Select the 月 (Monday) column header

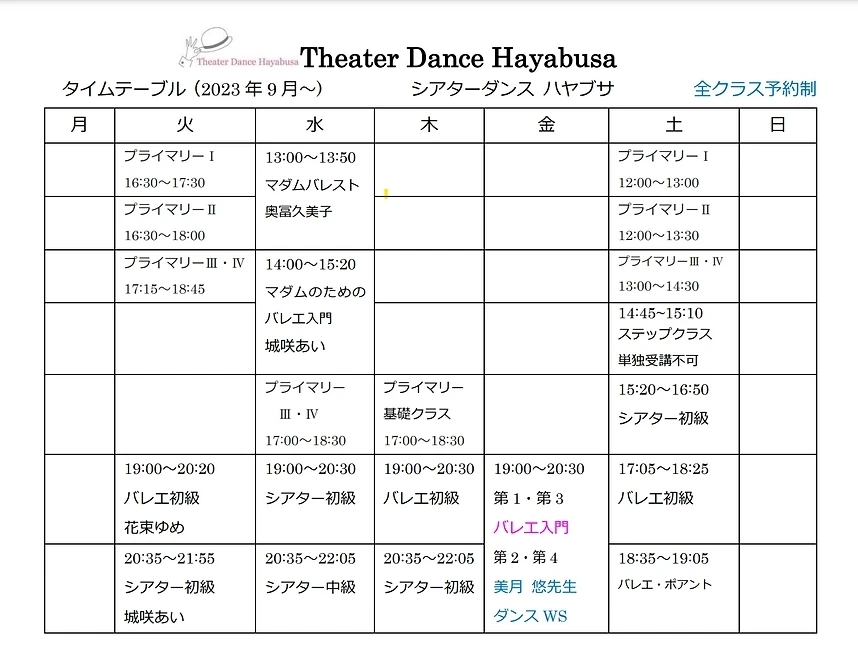(79, 125)
